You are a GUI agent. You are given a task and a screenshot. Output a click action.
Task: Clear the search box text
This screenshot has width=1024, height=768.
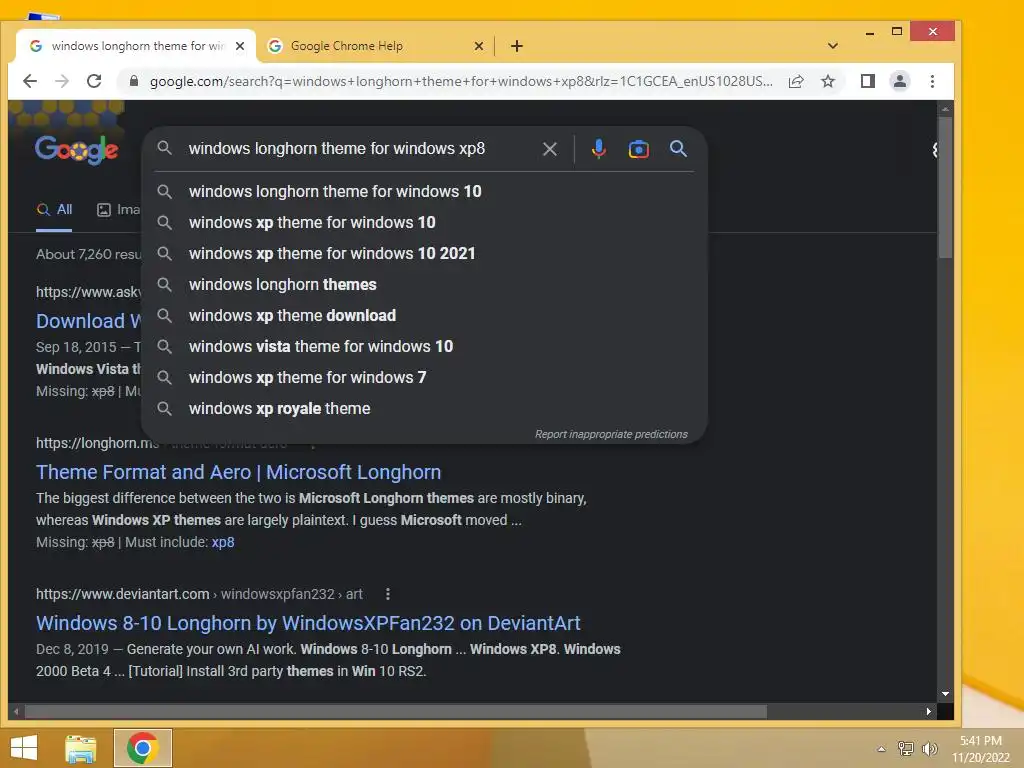click(x=550, y=149)
